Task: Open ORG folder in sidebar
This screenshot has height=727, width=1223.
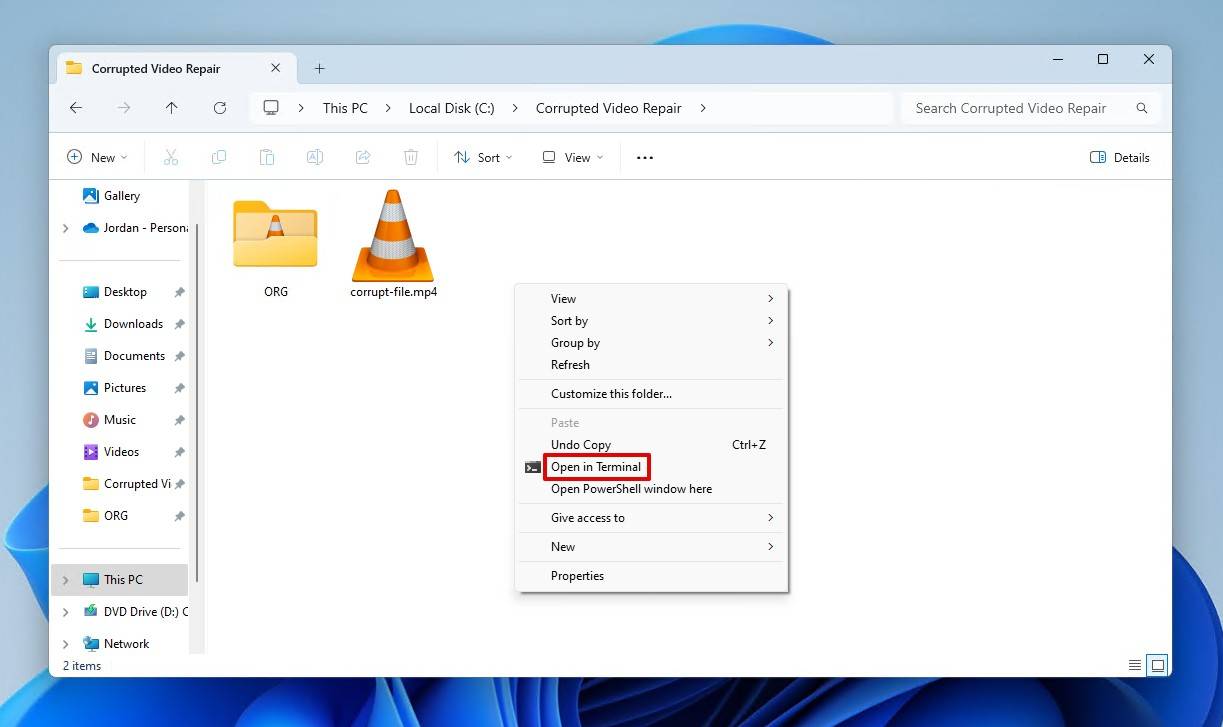Action: click(x=116, y=516)
